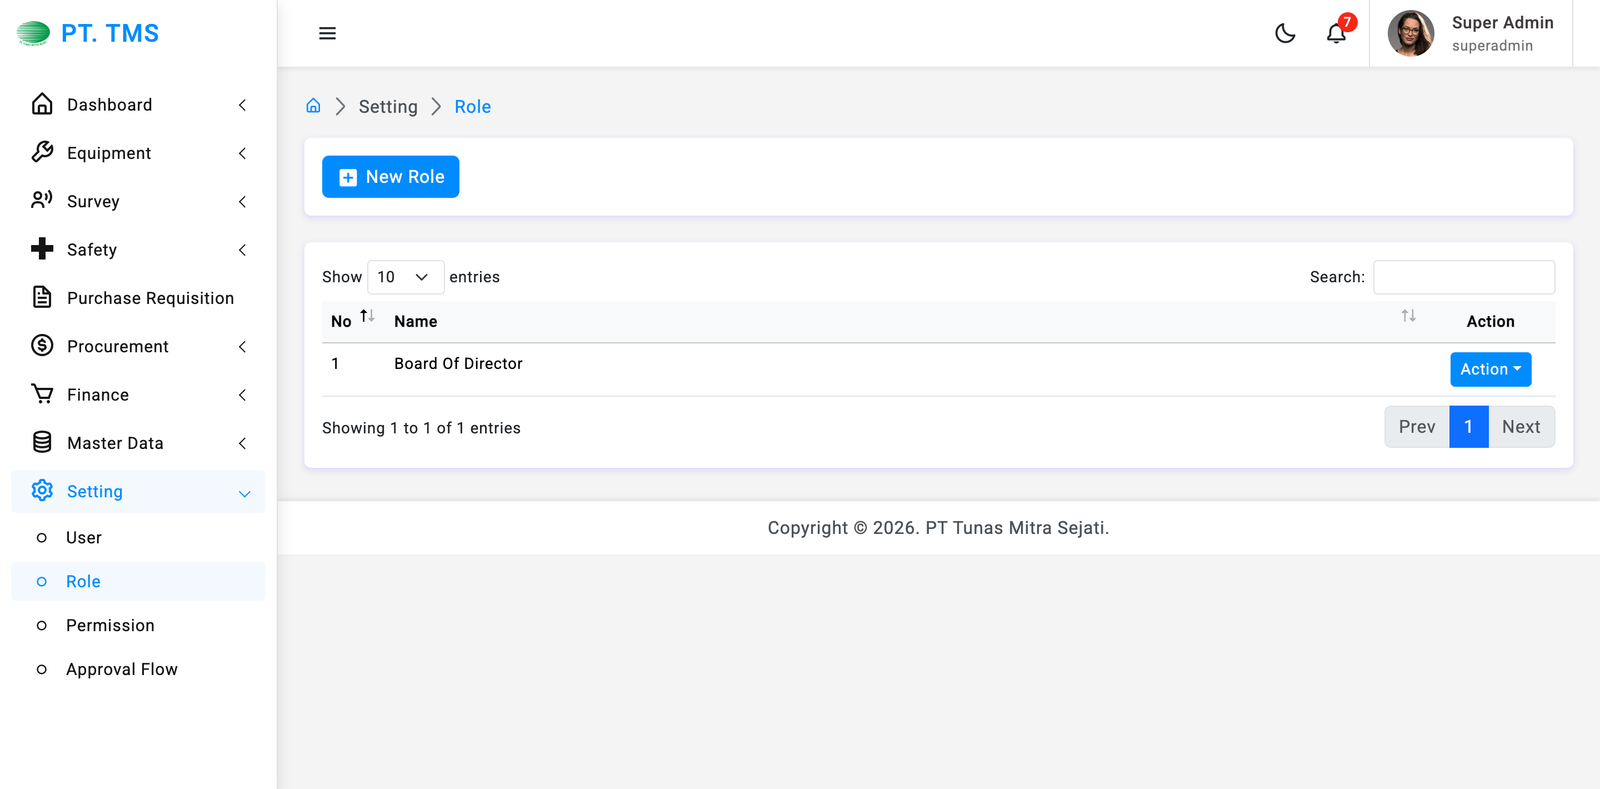Open Action dropdown for Board Of Director
1600x789 pixels.
[x=1490, y=369]
